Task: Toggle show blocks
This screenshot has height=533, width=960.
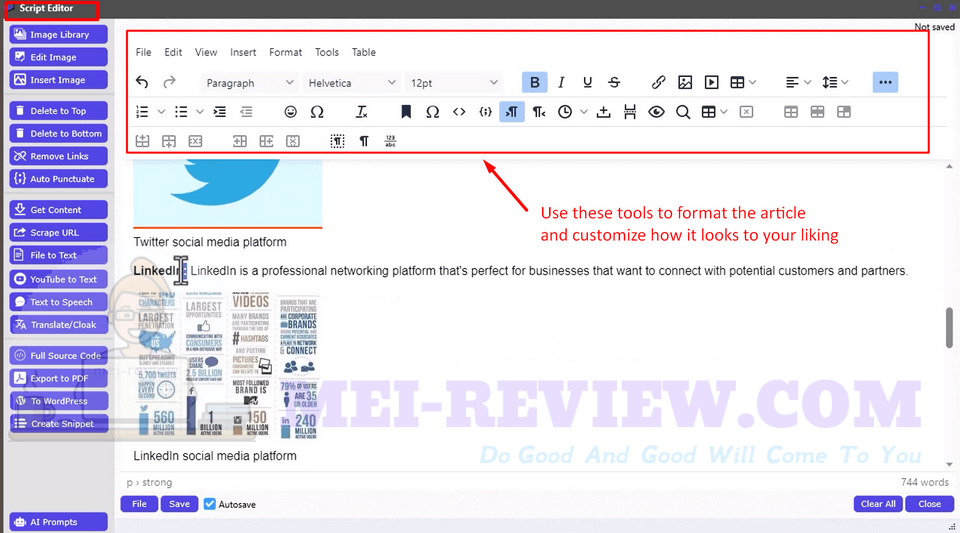Action: 337,141
